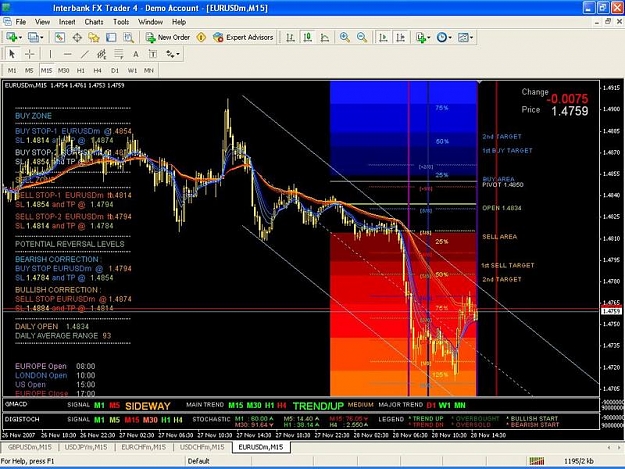Toggle chart shift icon
Screen dimensions: 625x469
click(x=401, y=37)
